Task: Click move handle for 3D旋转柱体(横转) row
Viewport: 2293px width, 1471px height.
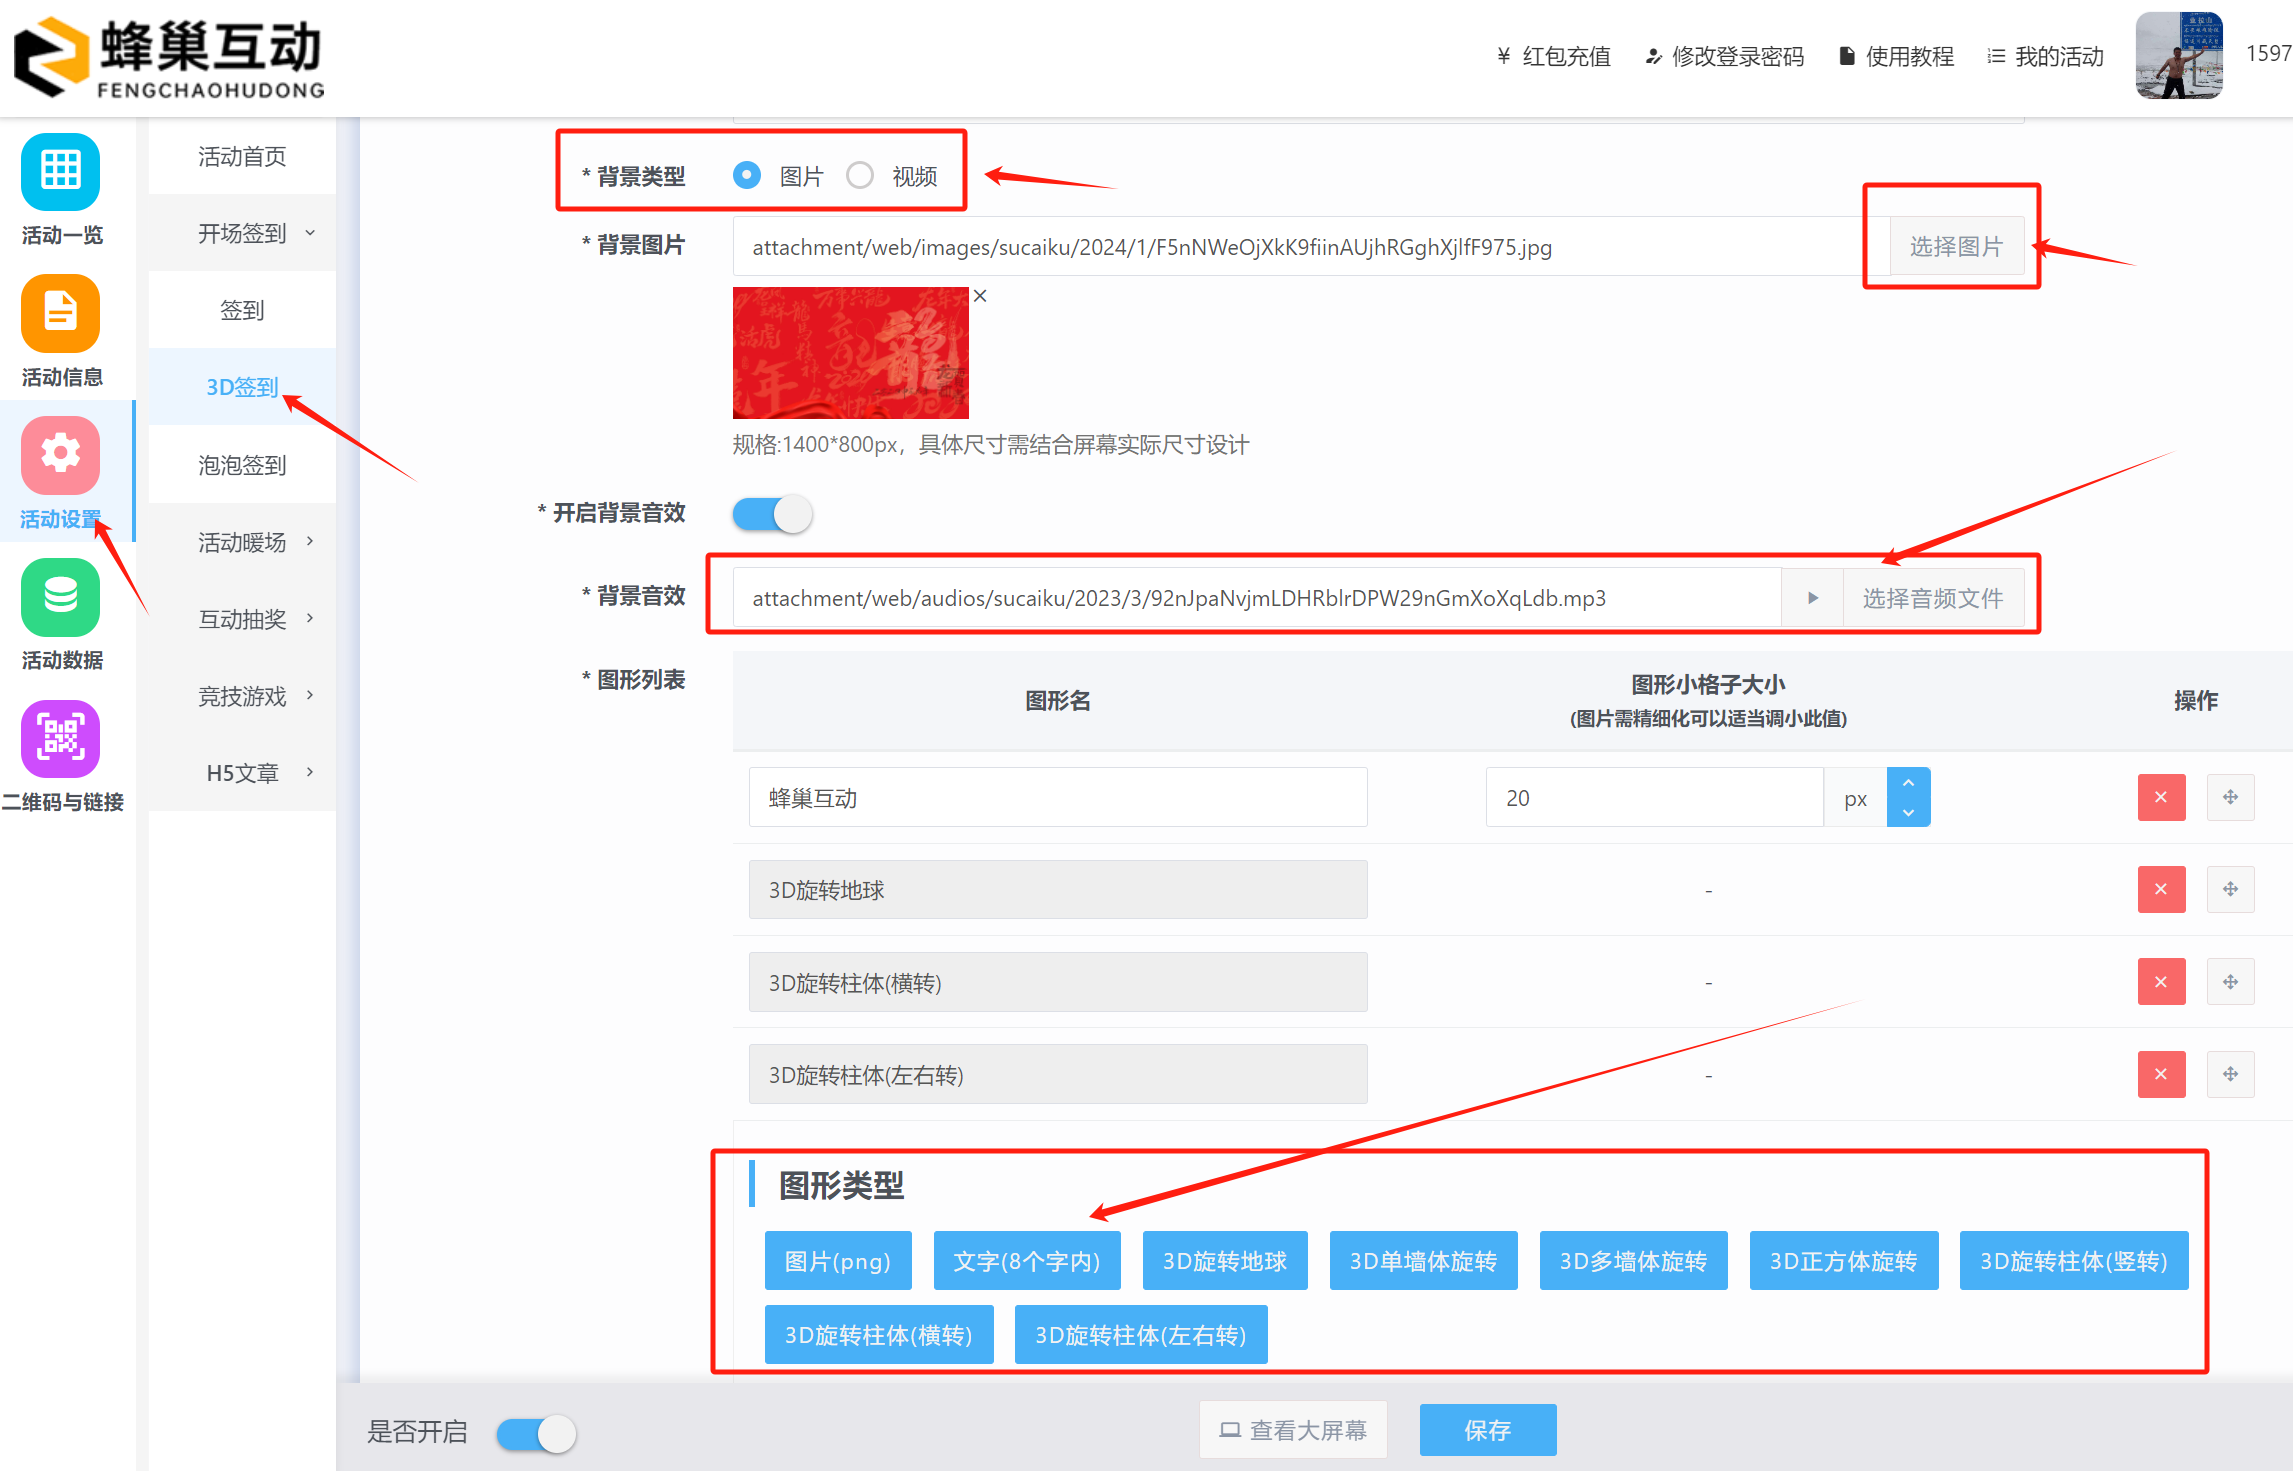Action: coord(2230,982)
